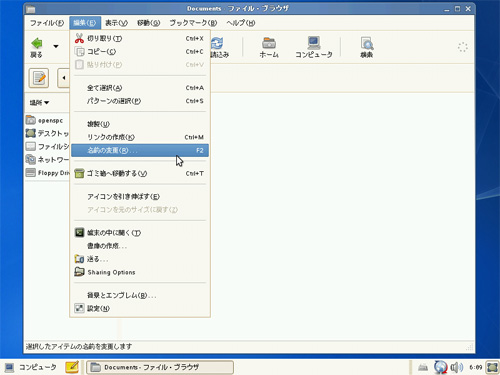Viewport: 500px width, 375px height.
Task: Open the Help menu
Action: 241,23
